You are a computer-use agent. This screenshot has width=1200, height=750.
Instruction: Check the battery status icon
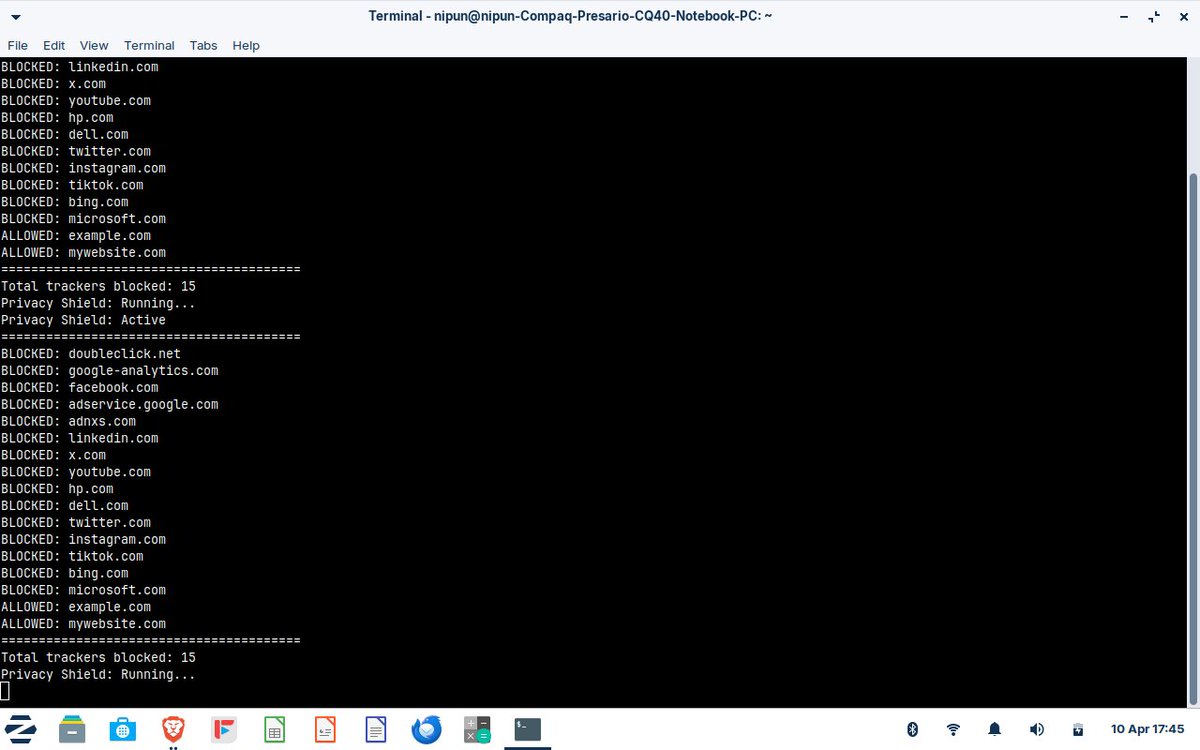[1078, 730]
